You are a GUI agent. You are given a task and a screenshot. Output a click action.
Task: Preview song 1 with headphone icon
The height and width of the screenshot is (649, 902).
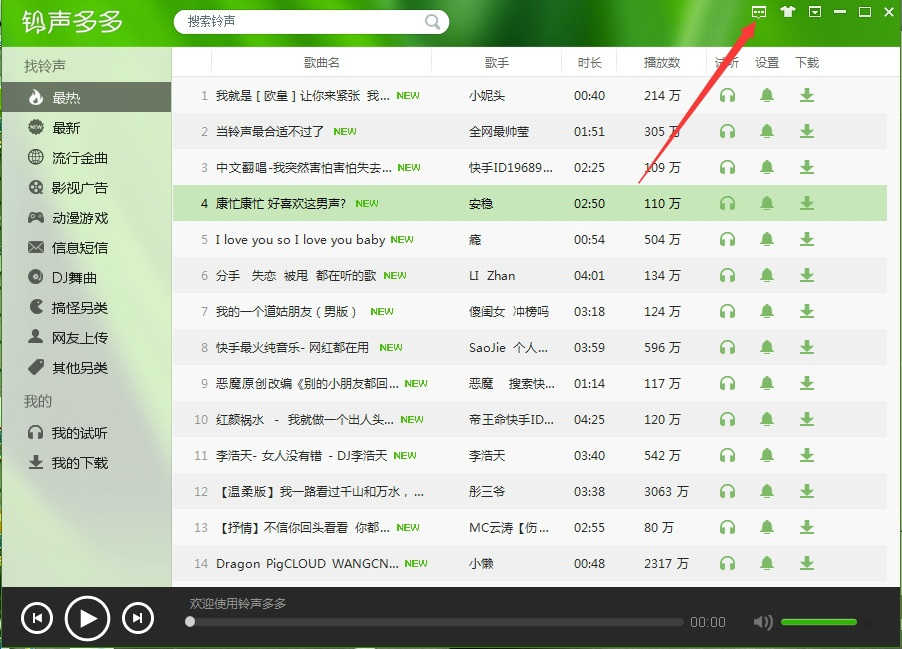(x=727, y=96)
